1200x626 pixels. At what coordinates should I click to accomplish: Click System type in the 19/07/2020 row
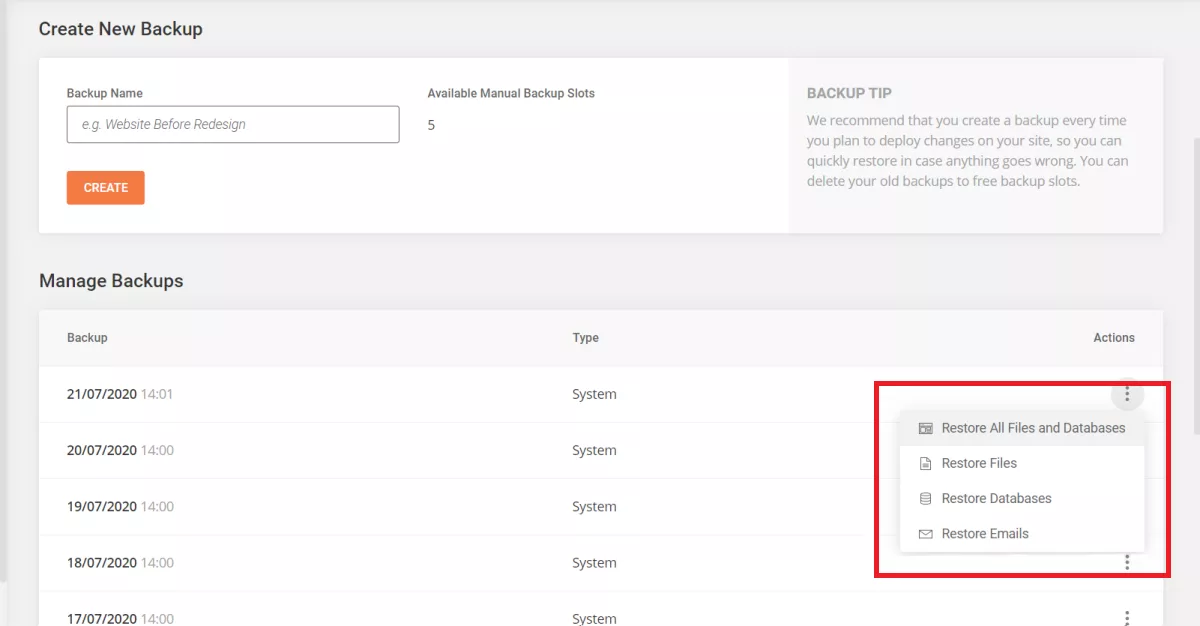(594, 506)
